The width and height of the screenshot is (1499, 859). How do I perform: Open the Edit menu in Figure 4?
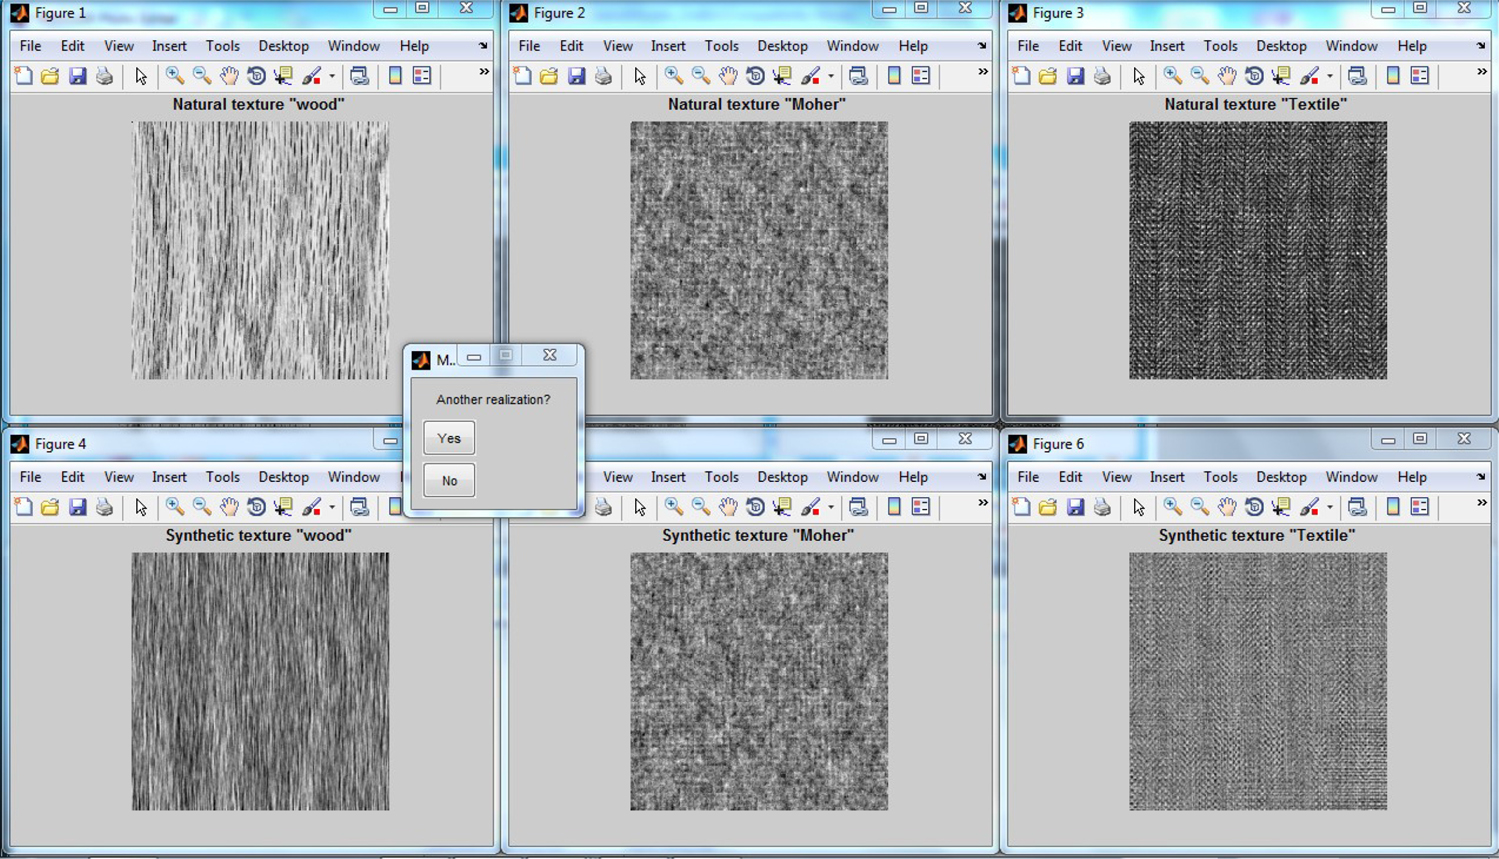(x=72, y=477)
